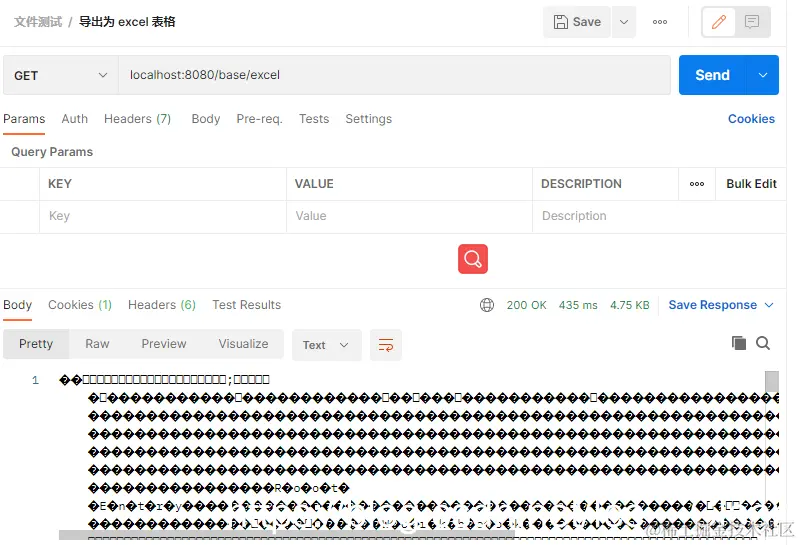Open the three-dot more actions menu near Save
Viewport: 801px width, 545px height.
click(659, 22)
